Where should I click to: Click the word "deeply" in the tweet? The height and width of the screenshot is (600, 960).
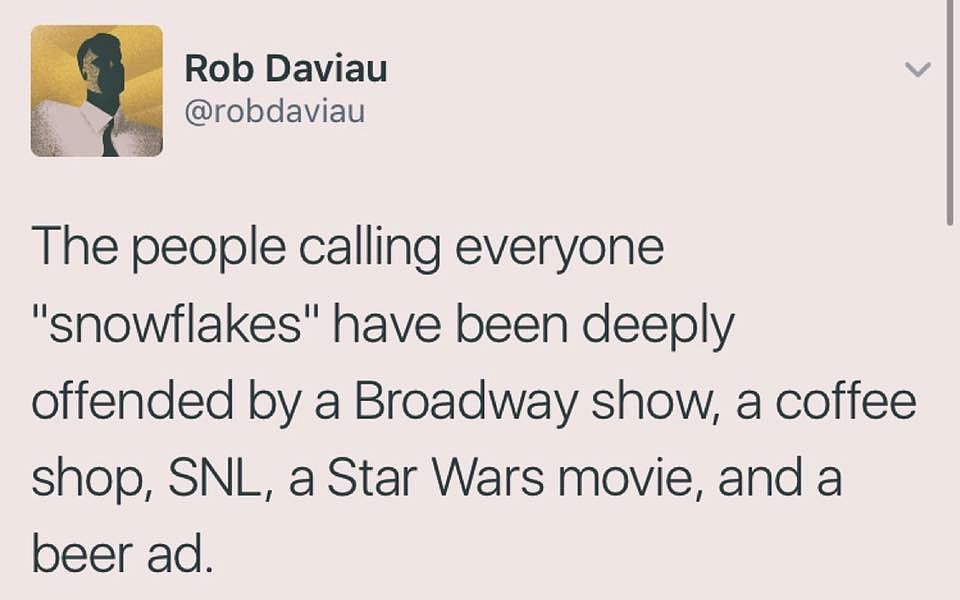[x=658, y=328]
